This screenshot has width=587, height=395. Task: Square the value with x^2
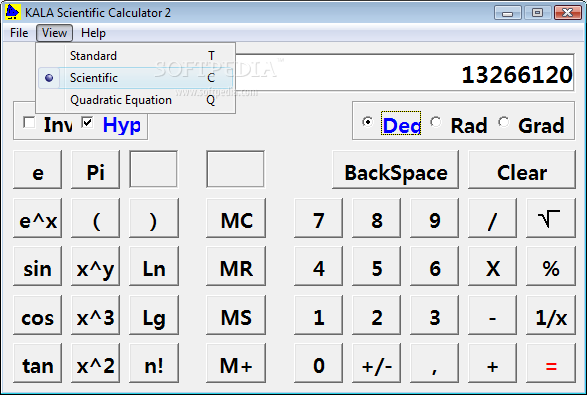(x=95, y=363)
